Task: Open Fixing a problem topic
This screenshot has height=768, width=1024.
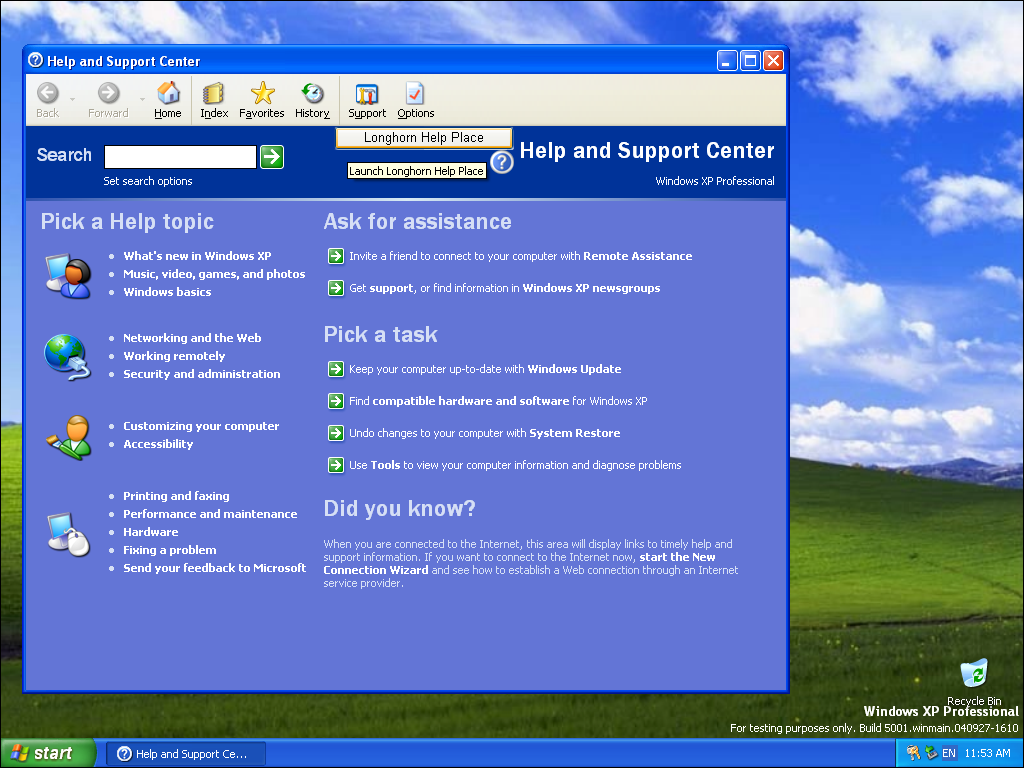Action: (170, 550)
